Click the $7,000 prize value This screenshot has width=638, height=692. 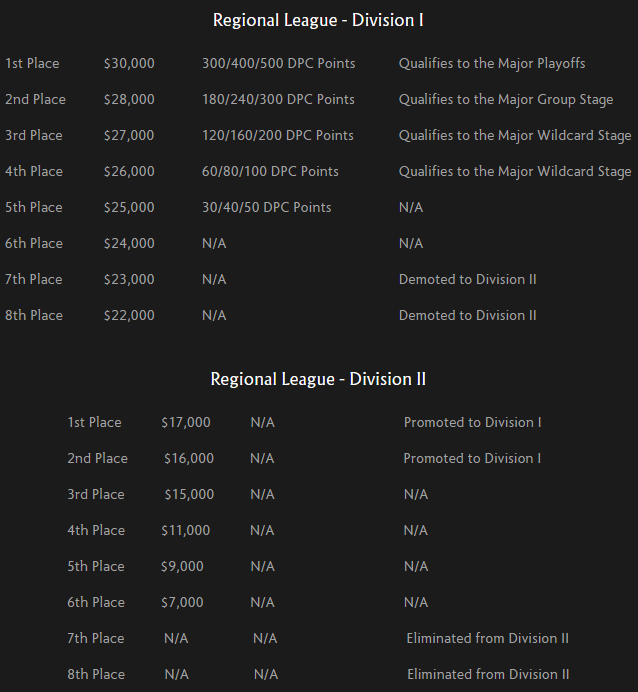pyautogui.click(x=182, y=602)
